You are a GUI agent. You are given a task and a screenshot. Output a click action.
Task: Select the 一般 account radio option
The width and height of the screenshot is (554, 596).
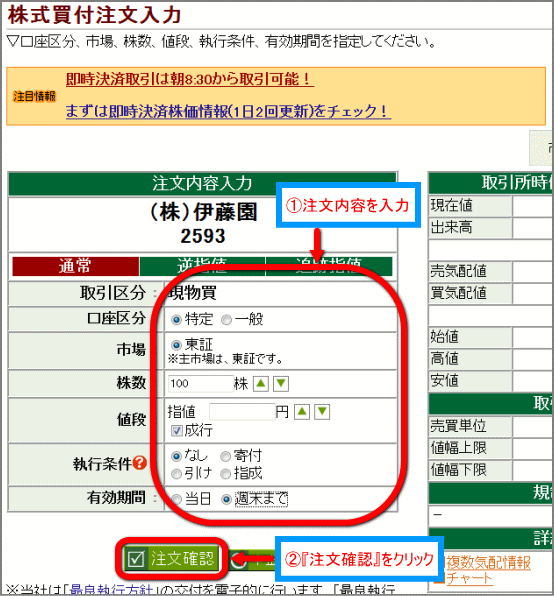tap(226, 320)
